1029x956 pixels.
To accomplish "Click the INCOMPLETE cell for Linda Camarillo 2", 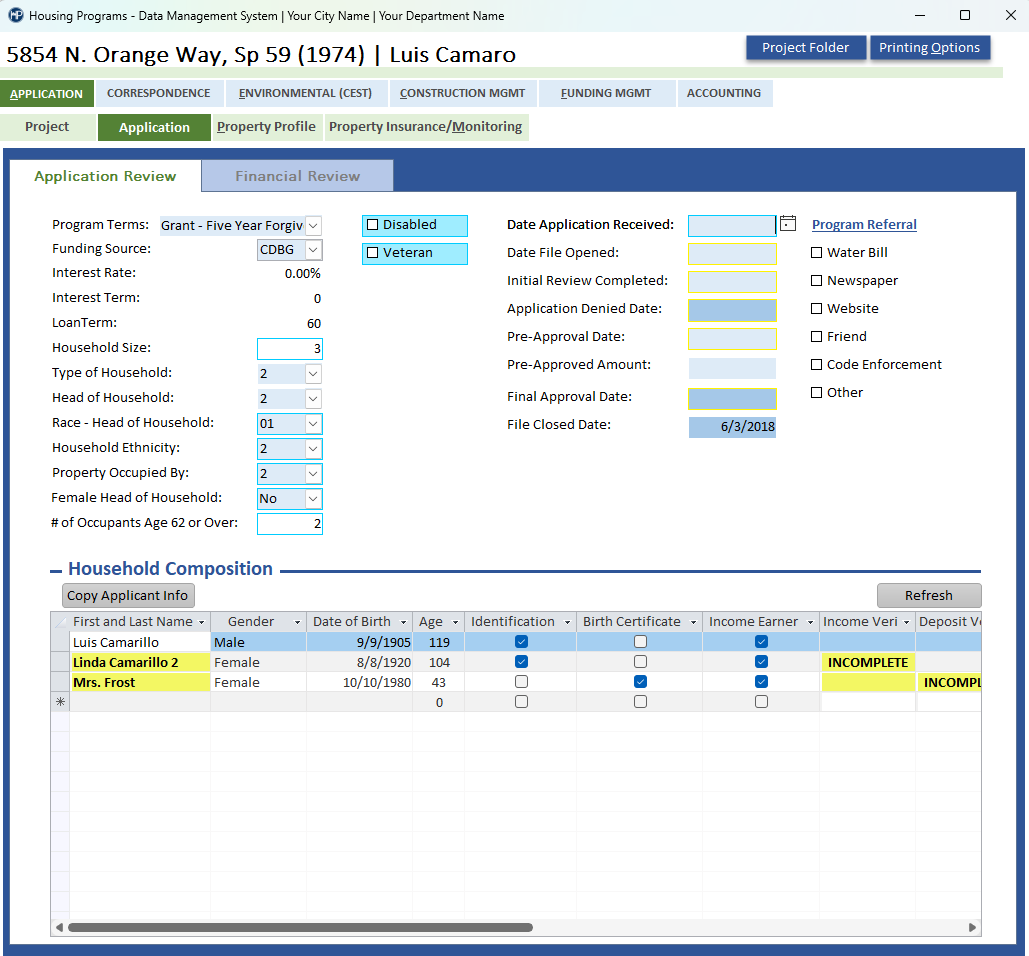I will click(x=868, y=662).
